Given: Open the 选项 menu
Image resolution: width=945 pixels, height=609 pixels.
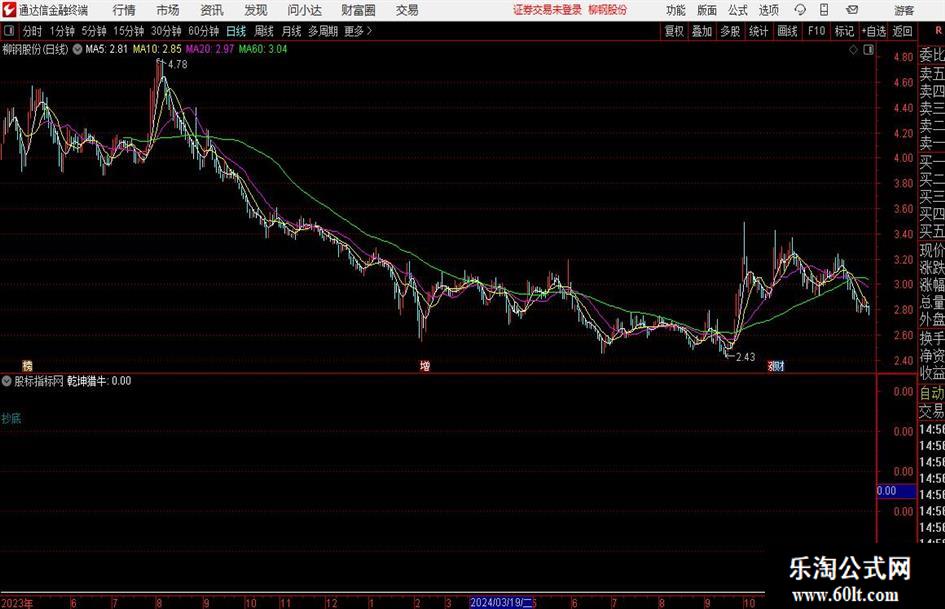Looking at the screenshot, I should pyautogui.click(x=769, y=10).
